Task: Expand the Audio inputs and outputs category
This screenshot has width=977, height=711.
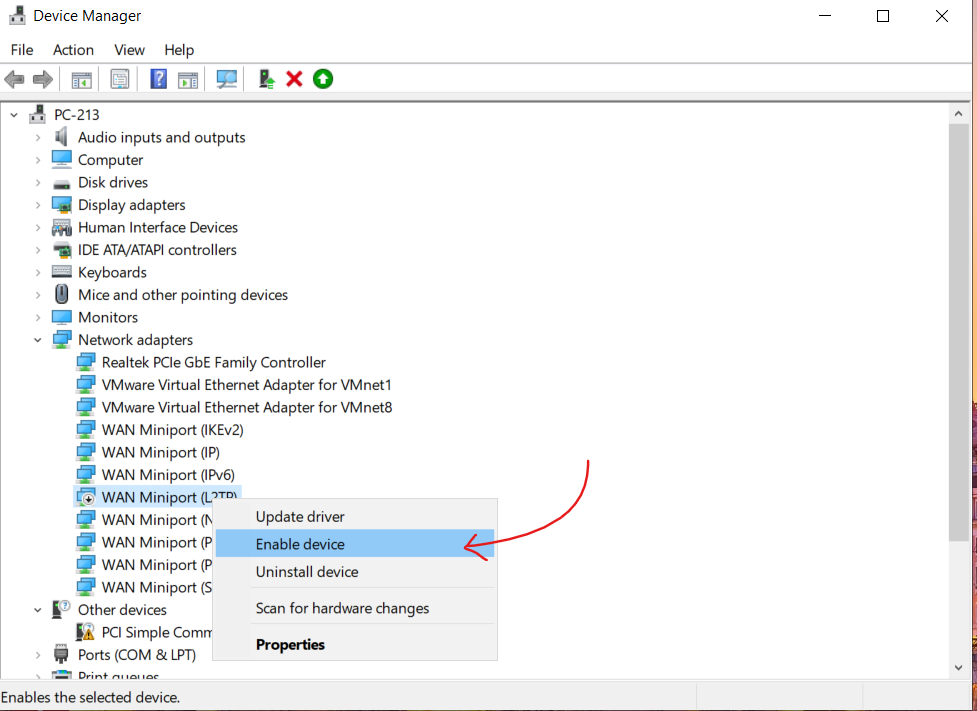Action: point(38,138)
